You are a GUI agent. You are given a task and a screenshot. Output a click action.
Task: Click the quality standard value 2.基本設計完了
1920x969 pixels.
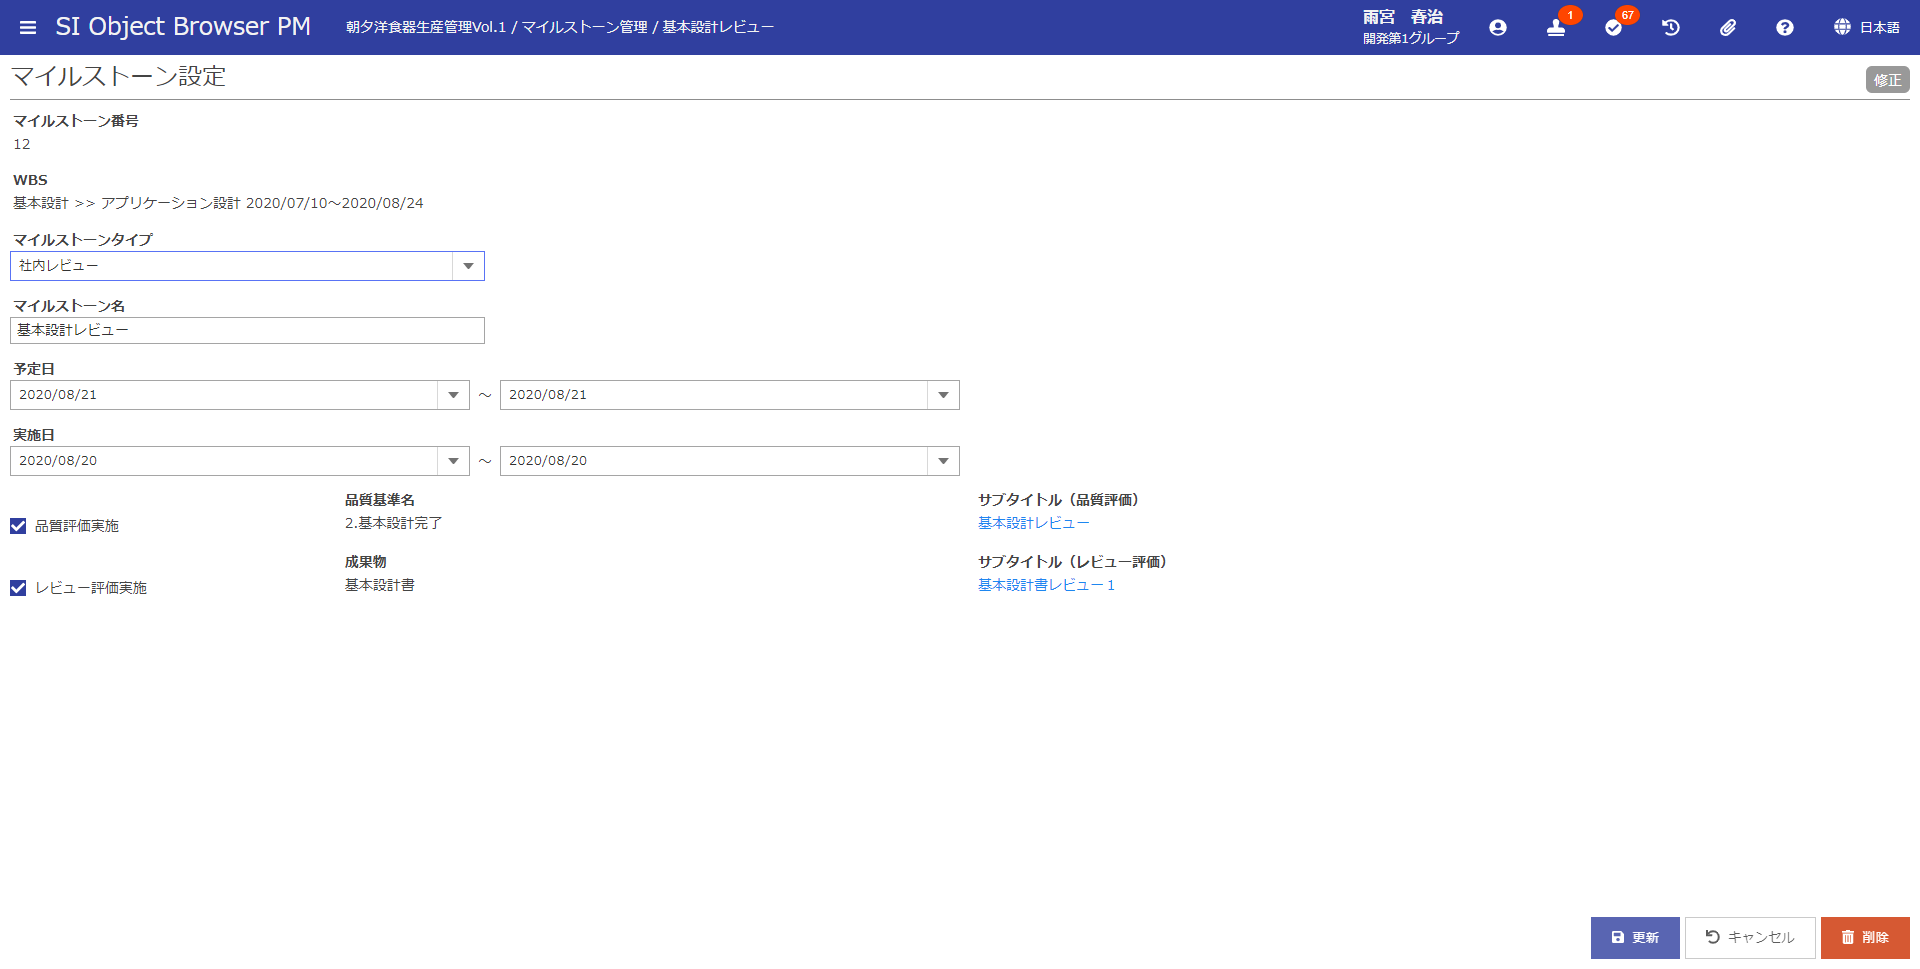394,523
